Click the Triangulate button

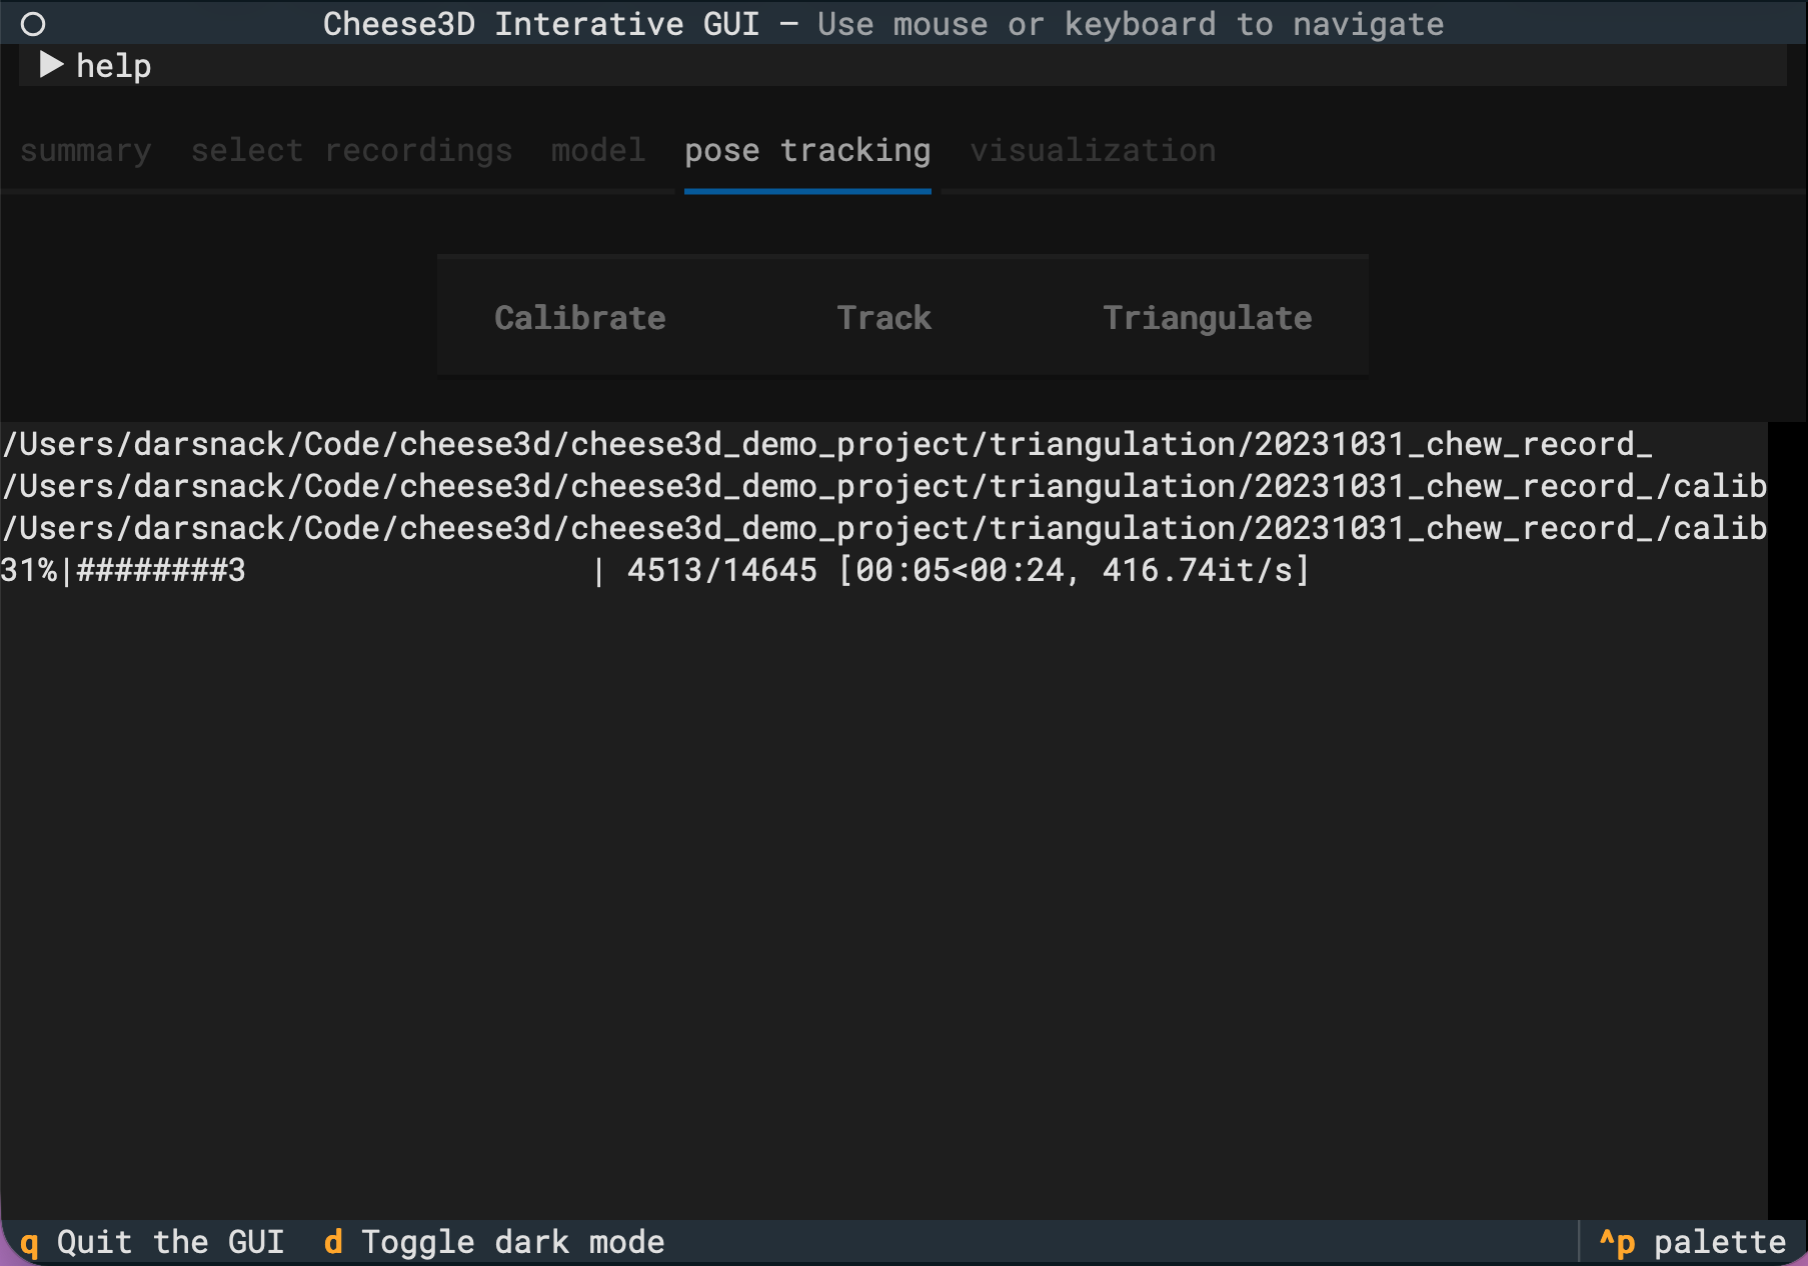click(x=1207, y=318)
